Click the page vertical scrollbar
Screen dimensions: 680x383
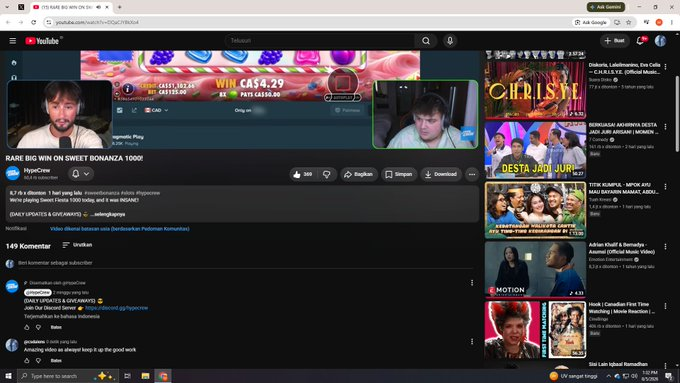pyautogui.click(x=677, y=114)
